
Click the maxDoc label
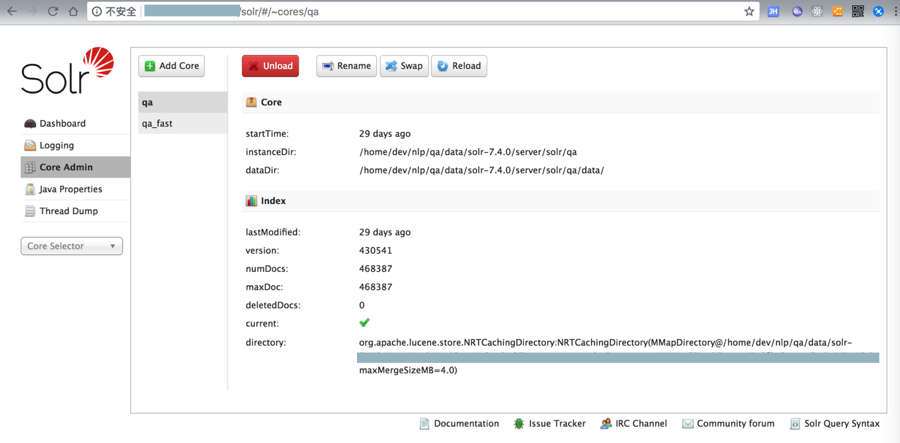pos(263,287)
